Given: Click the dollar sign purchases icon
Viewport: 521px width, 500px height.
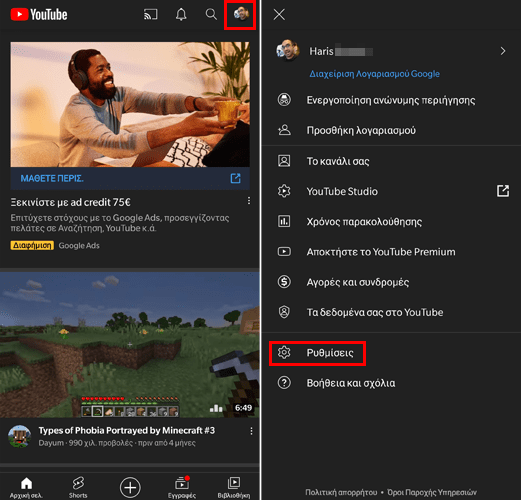Looking at the screenshot, I should coord(284,282).
